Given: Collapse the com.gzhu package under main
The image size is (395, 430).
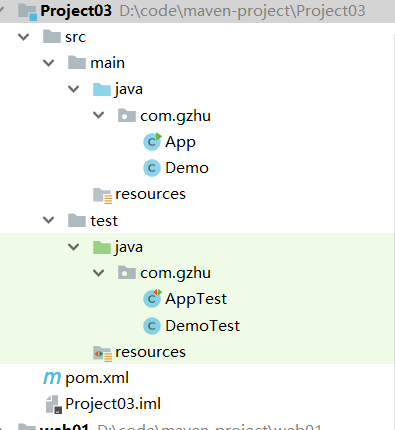Looking at the screenshot, I should pyautogui.click(x=99, y=115).
